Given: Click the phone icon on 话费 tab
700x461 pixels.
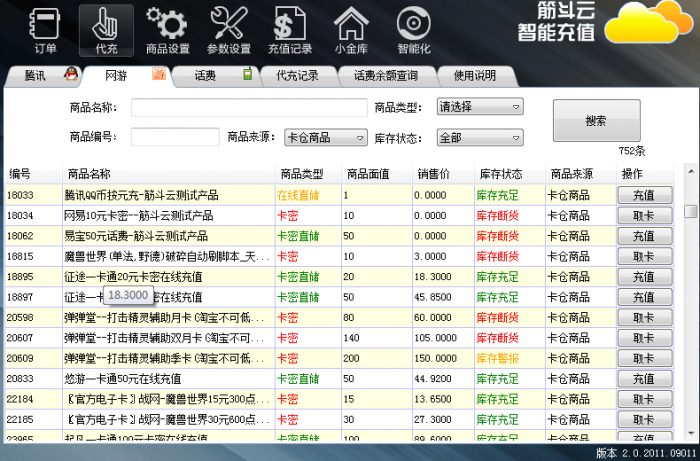Looking at the screenshot, I should (x=247, y=74).
